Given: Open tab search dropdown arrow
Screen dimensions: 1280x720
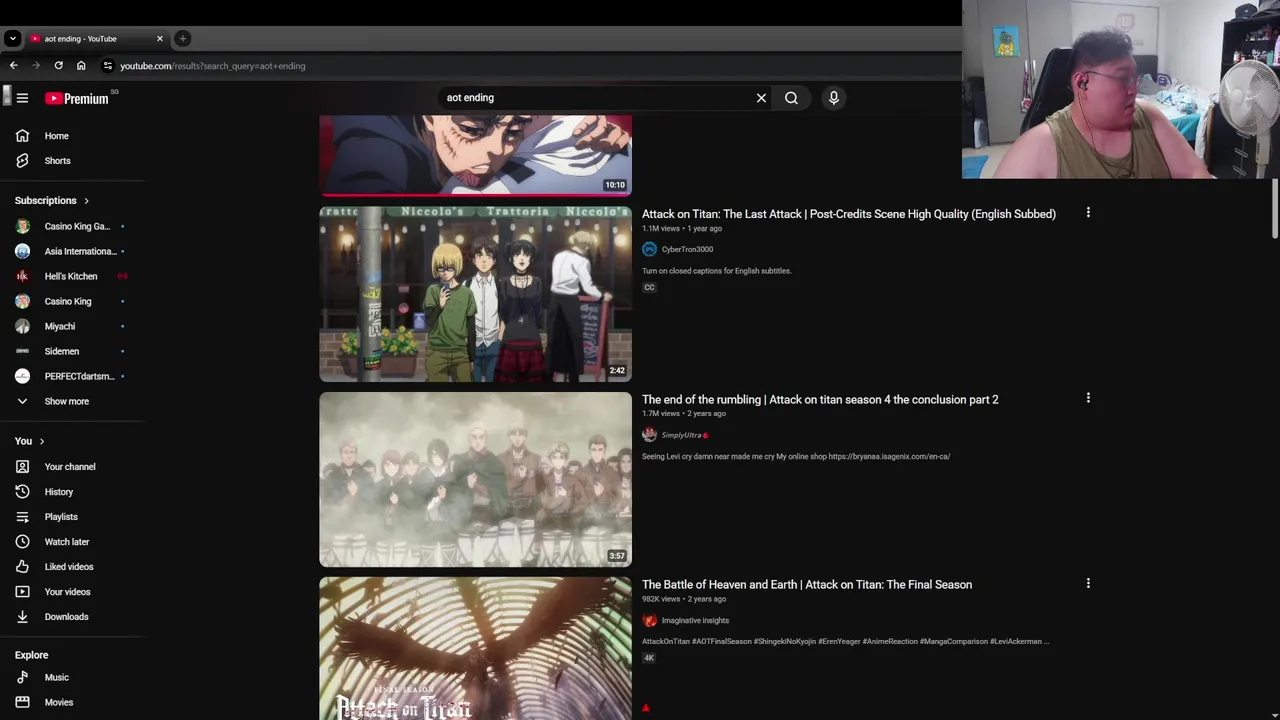Looking at the screenshot, I should (12, 39).
